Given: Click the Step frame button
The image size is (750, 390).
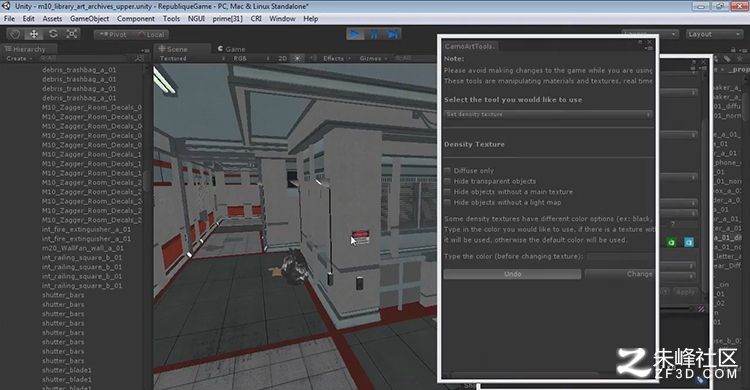Looking at the screenshot, I should [392, 34].
